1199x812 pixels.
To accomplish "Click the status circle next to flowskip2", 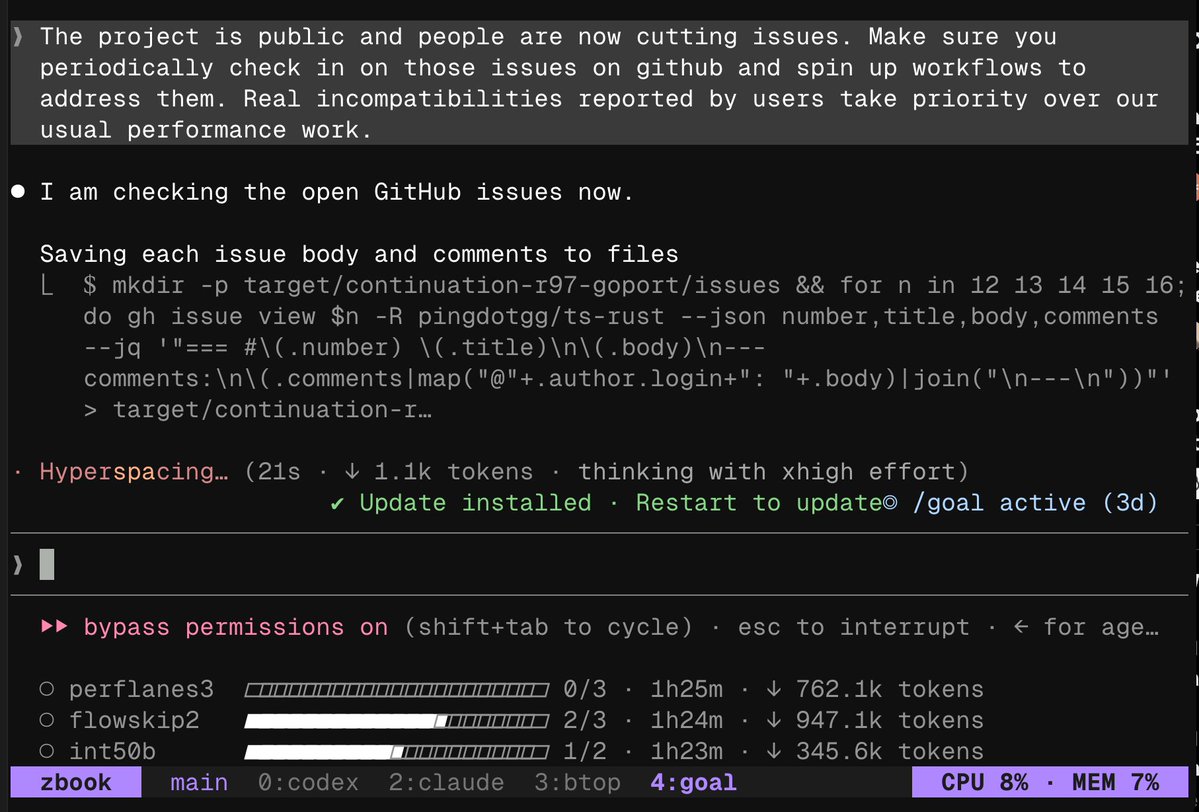I will tap(47, 720).
